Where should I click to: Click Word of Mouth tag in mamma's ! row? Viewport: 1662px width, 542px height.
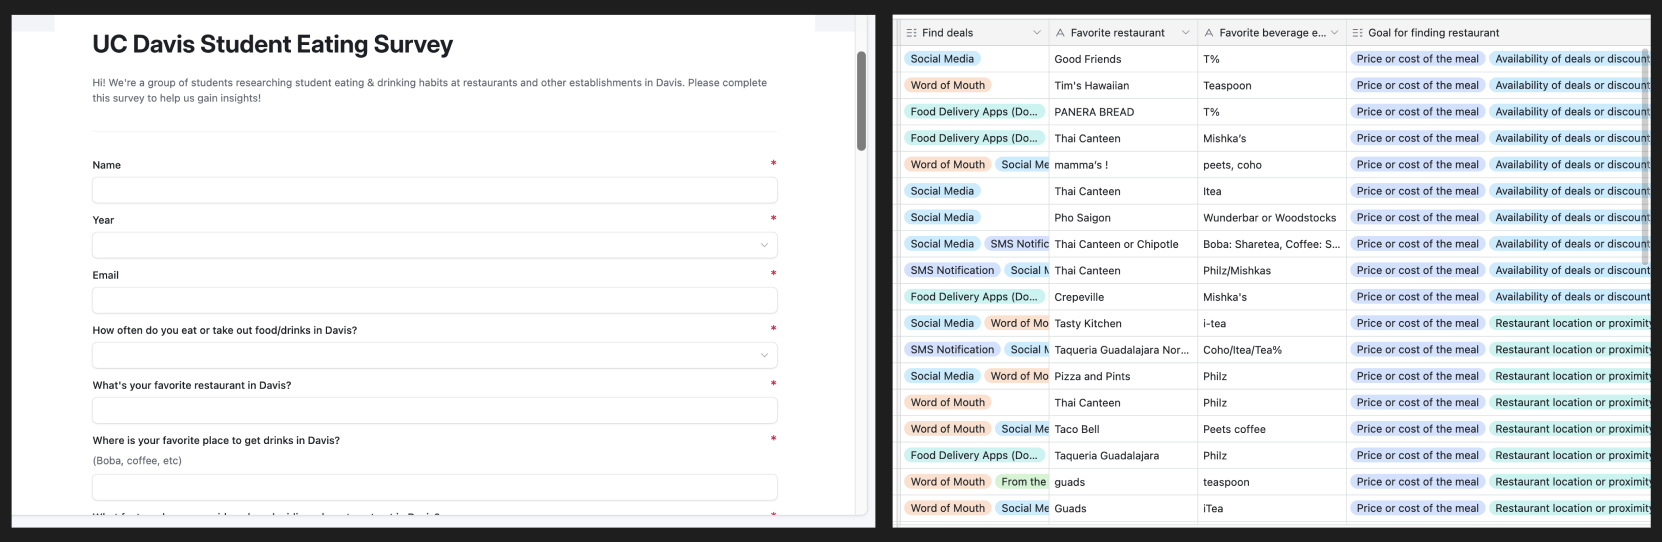pos(948,165)
